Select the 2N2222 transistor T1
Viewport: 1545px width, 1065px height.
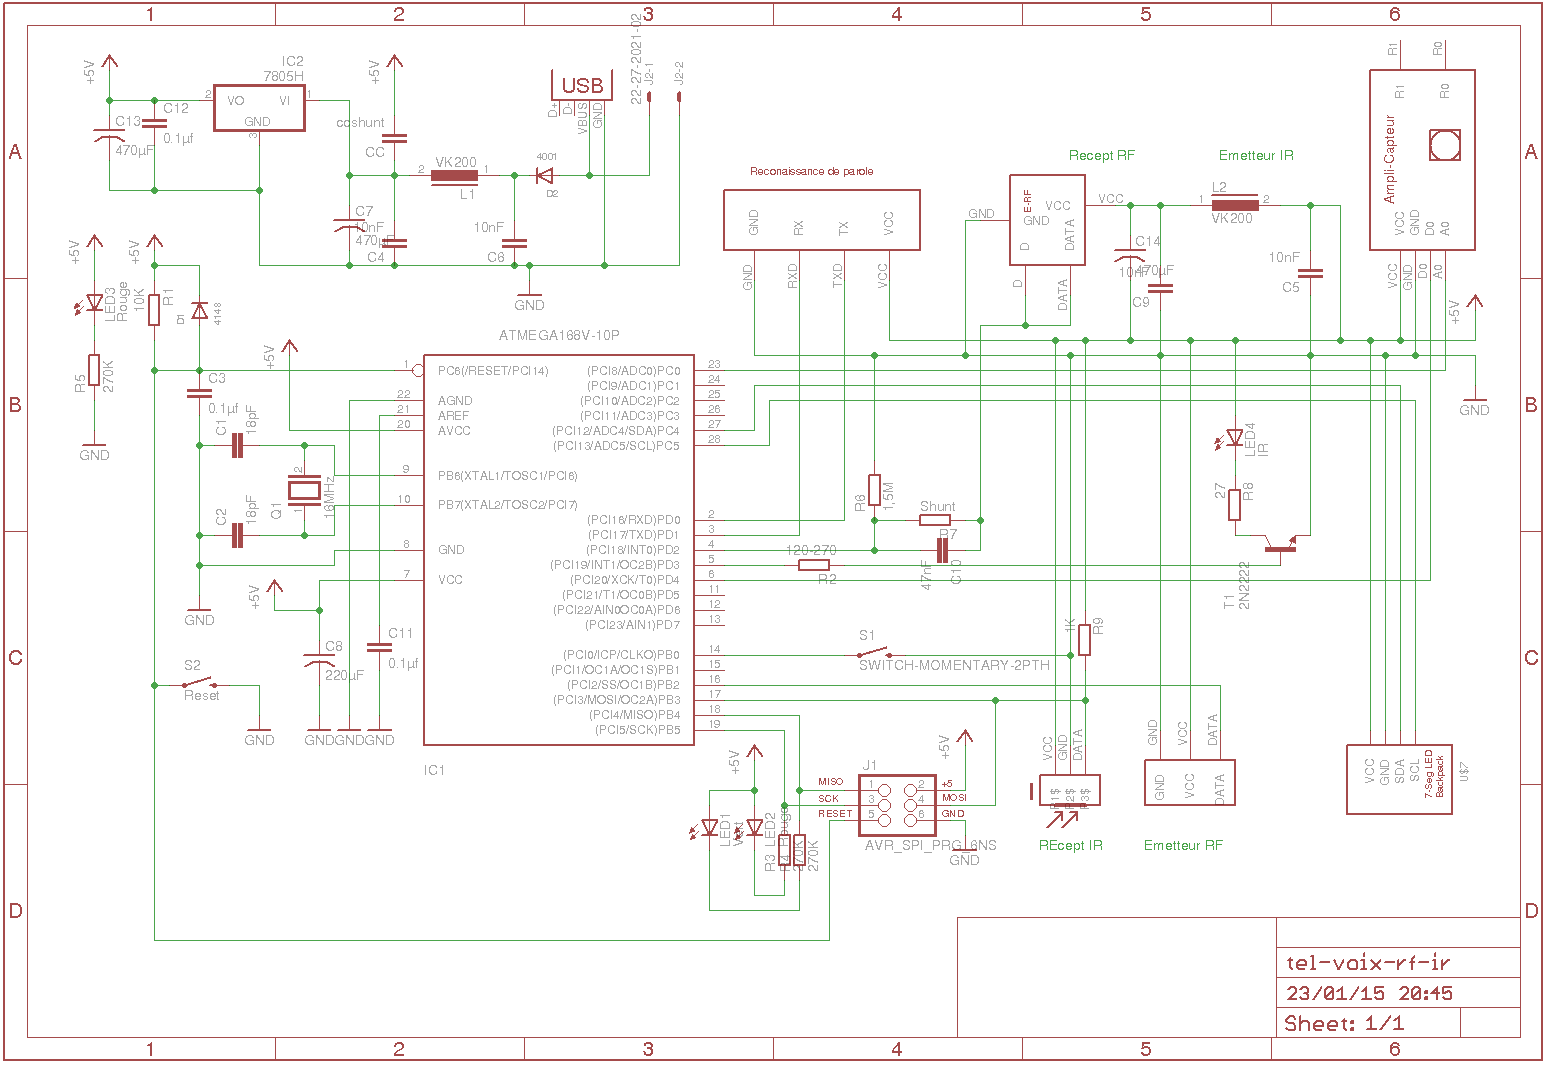pyautogui.click(x=1280, y=546)
